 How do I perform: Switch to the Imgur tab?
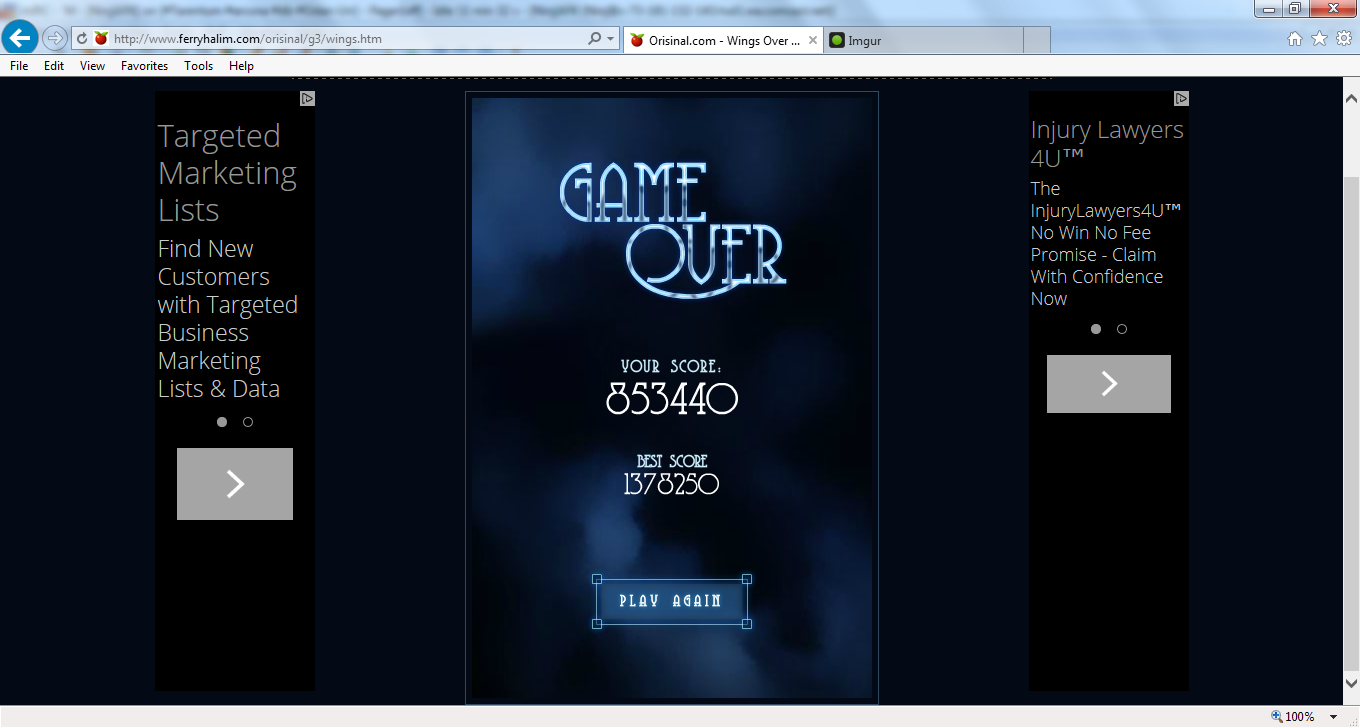tap(923, 41)
